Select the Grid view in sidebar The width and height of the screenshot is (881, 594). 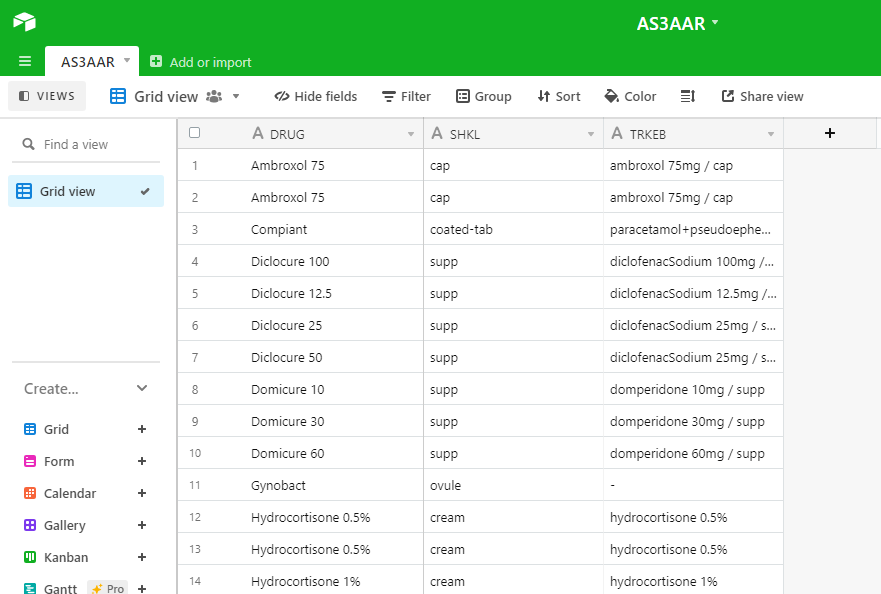pyautogui.click(x=86, y=191)
